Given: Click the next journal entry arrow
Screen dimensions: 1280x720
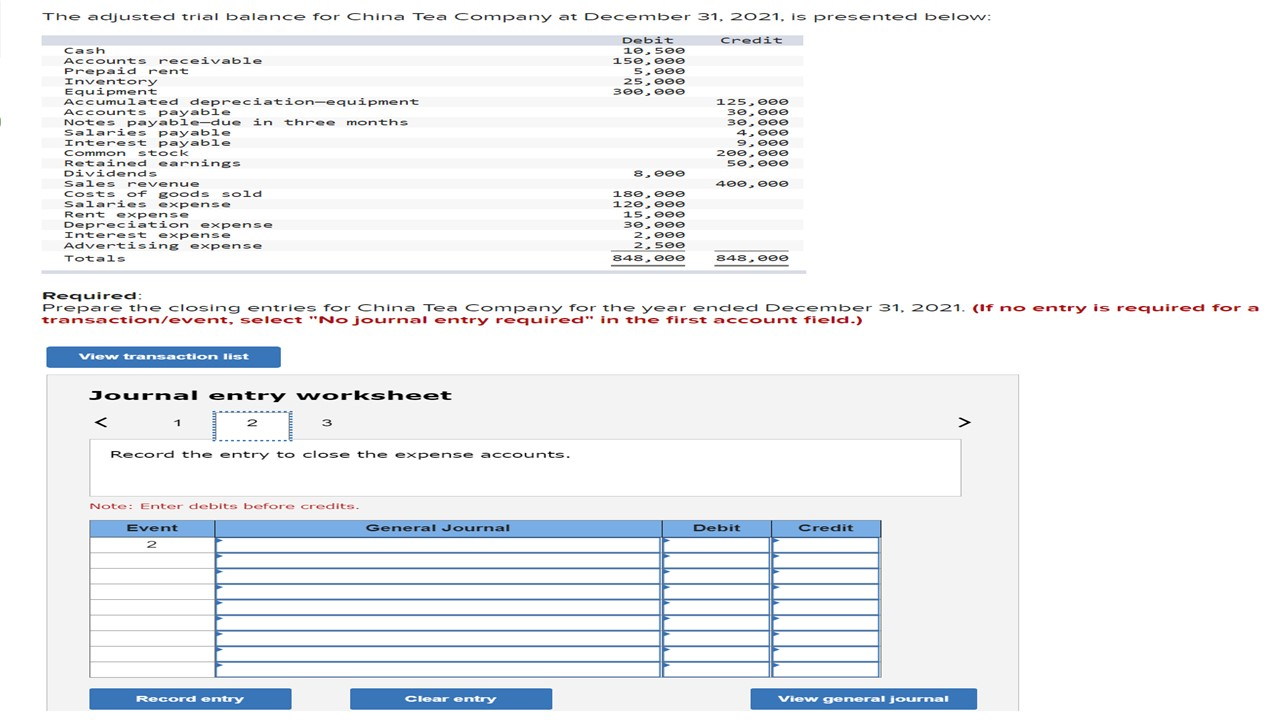Looking at the screenshot, I should click(963, 422).
